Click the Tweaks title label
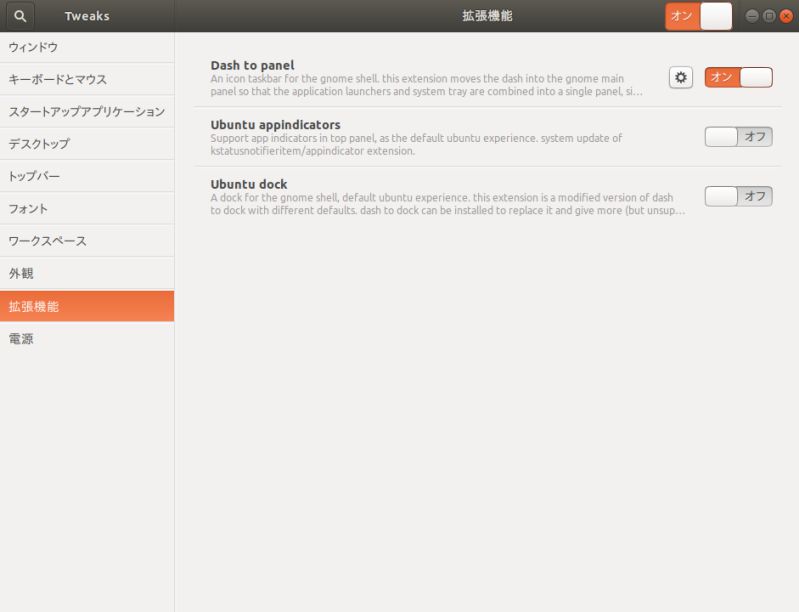799x612 pixels. pos(87,16)
